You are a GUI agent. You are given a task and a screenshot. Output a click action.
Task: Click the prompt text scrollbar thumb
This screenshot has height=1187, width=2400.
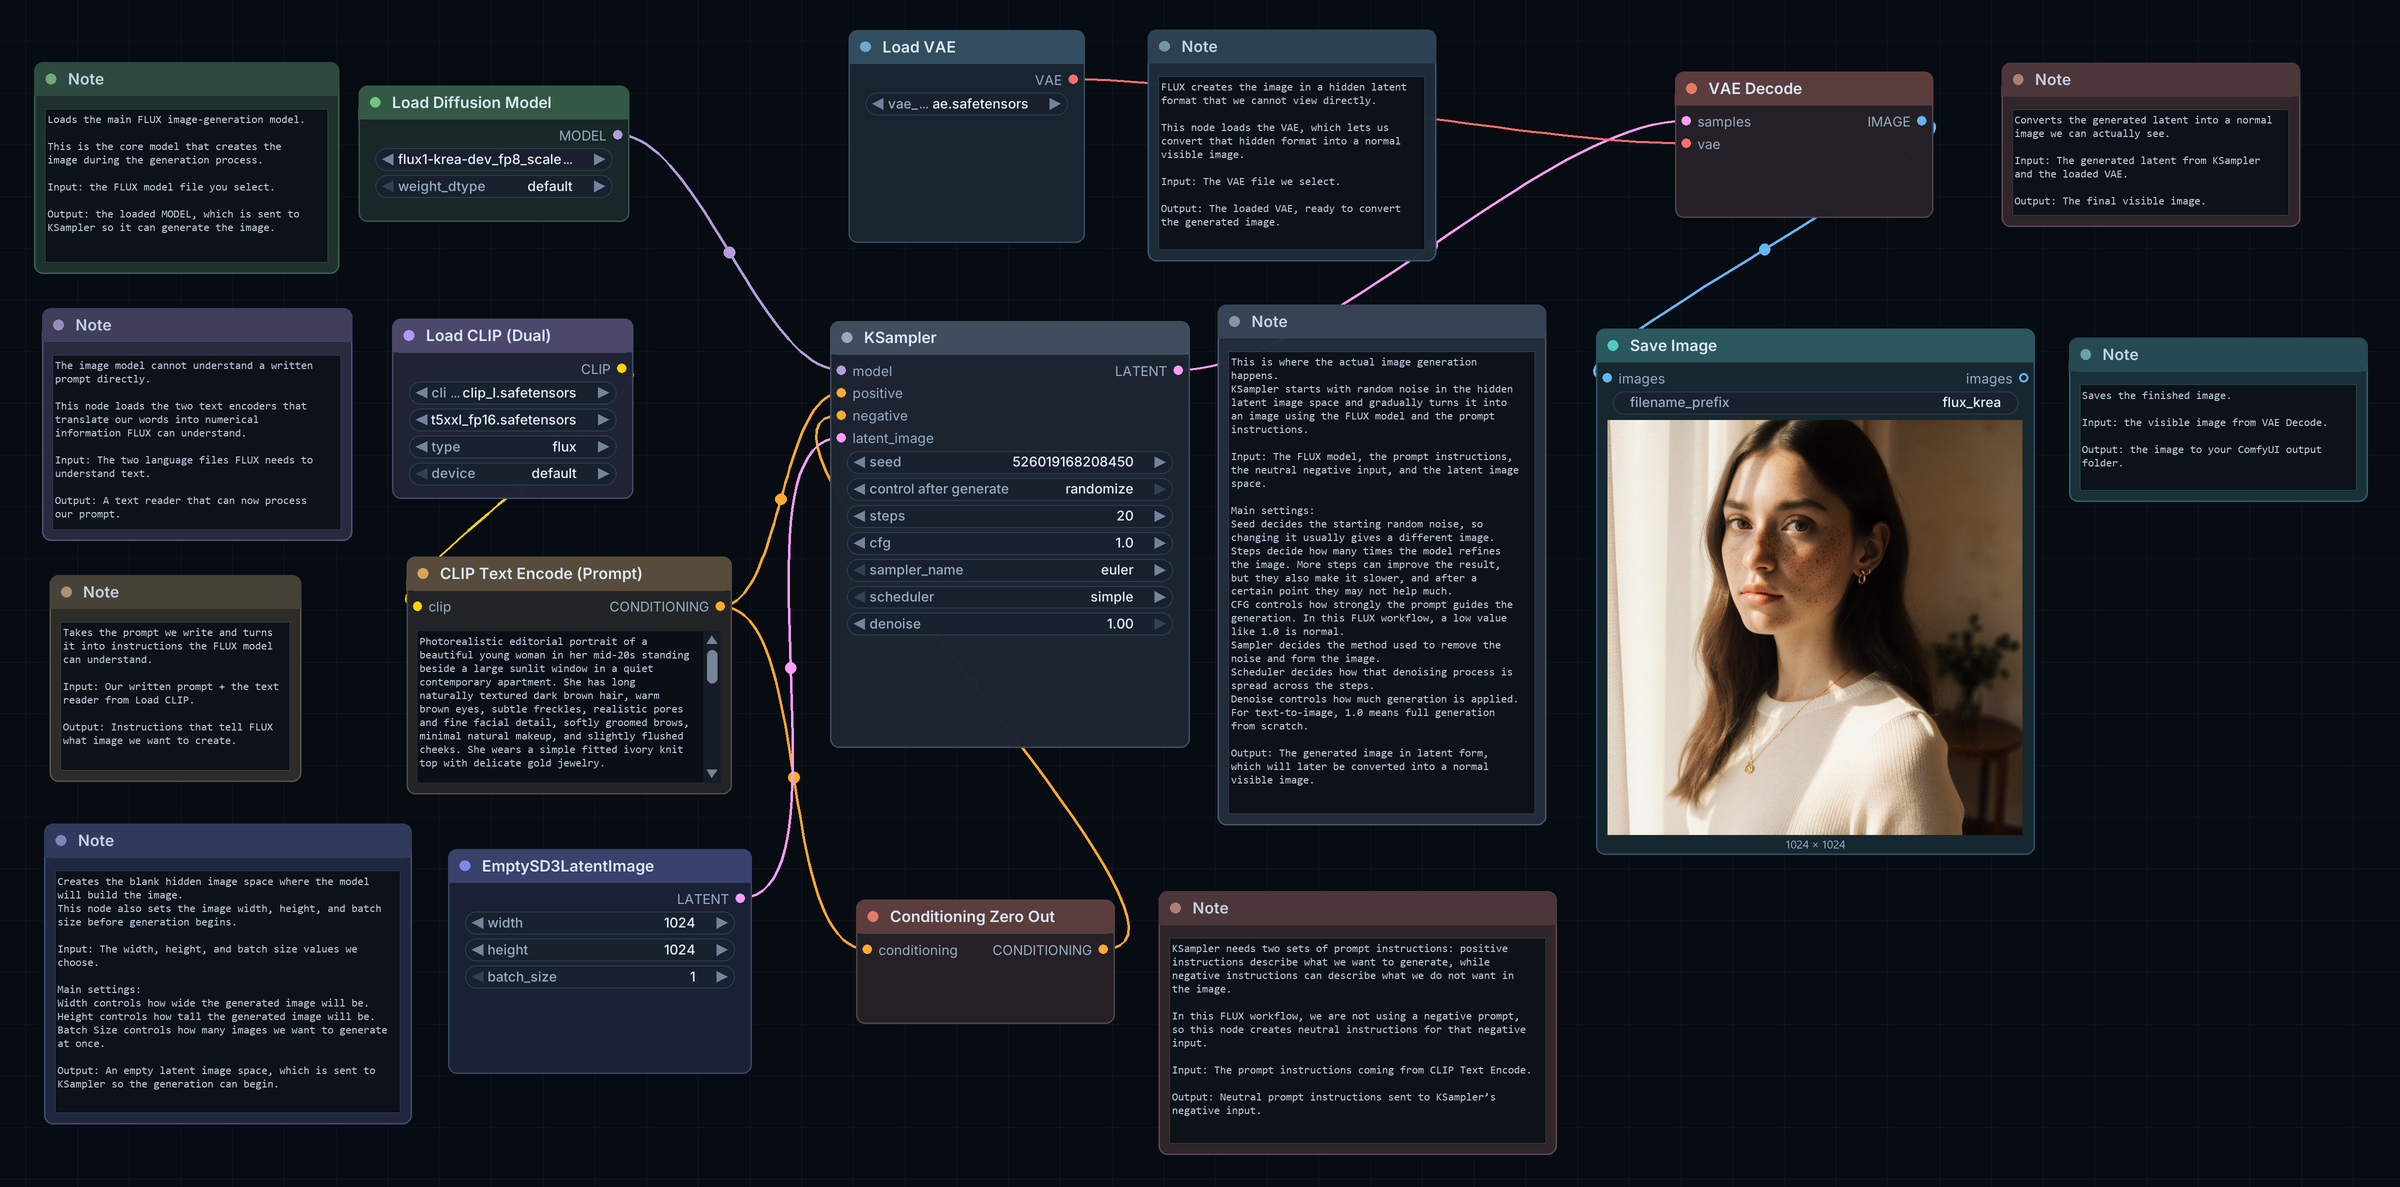[712, 666]
